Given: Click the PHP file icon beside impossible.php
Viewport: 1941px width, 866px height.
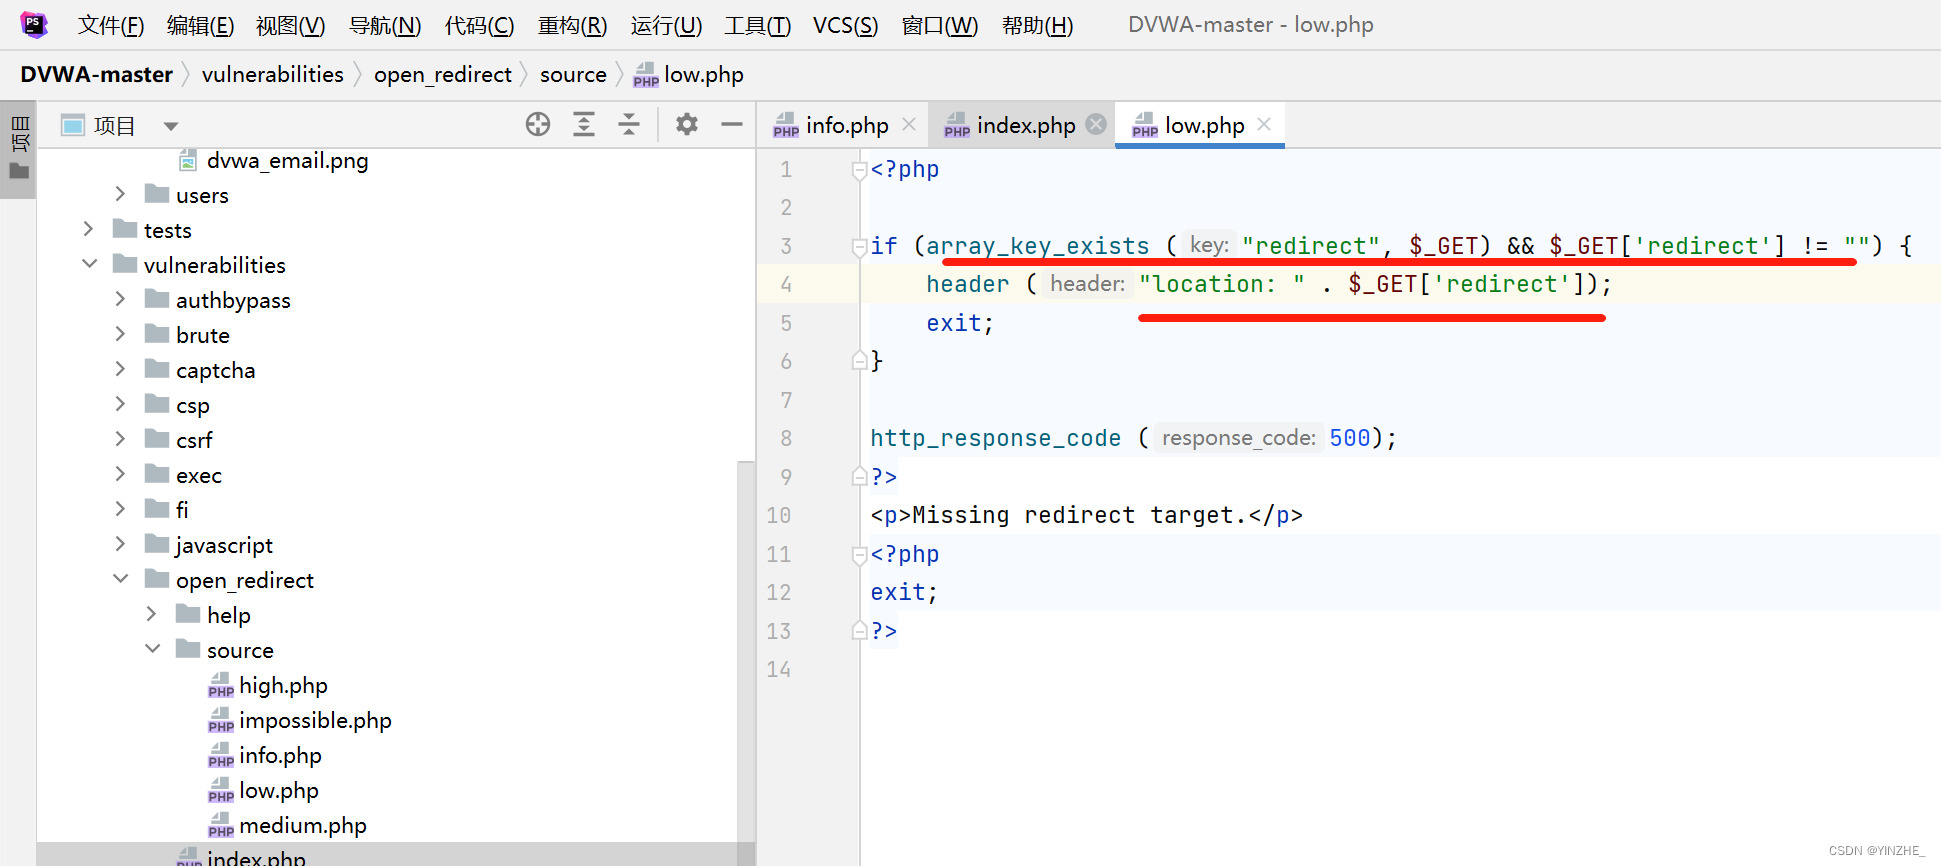Looking at the screenshot, I should point(221,721).
